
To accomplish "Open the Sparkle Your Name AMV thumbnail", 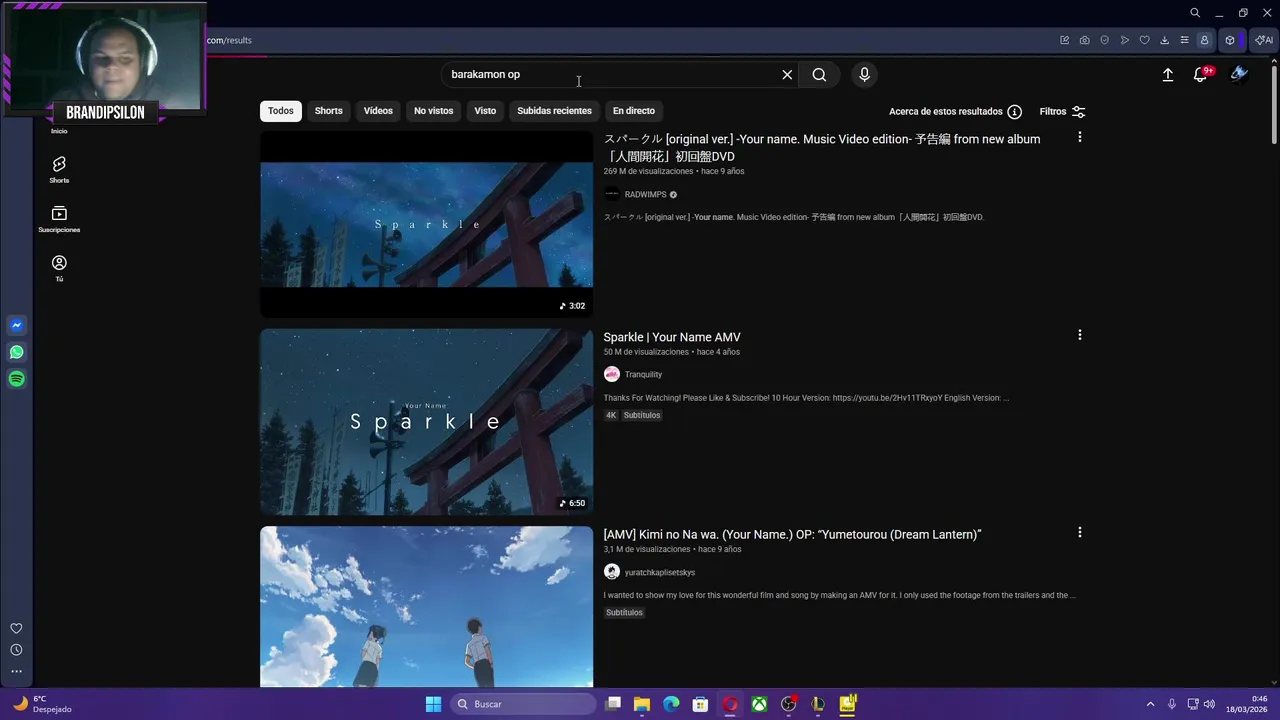I will click(427, 422).
